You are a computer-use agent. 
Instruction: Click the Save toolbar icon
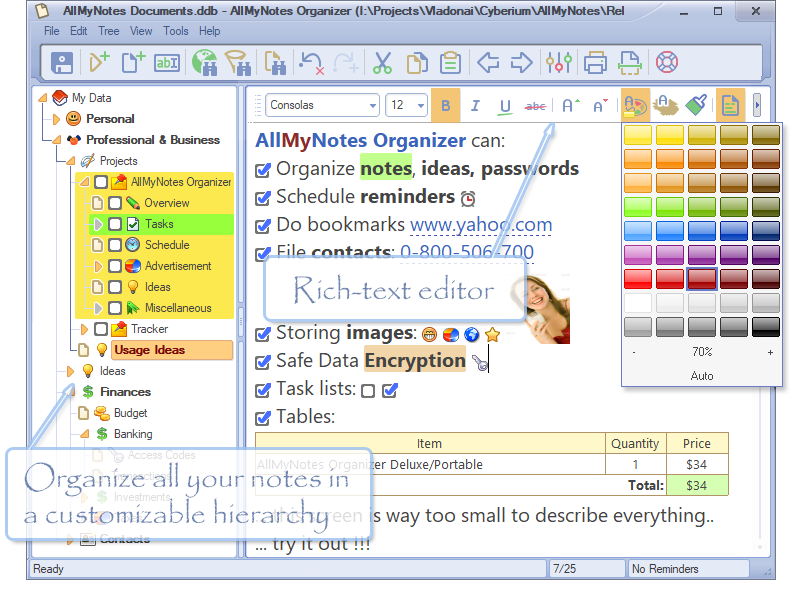click(x=62, y=63)
